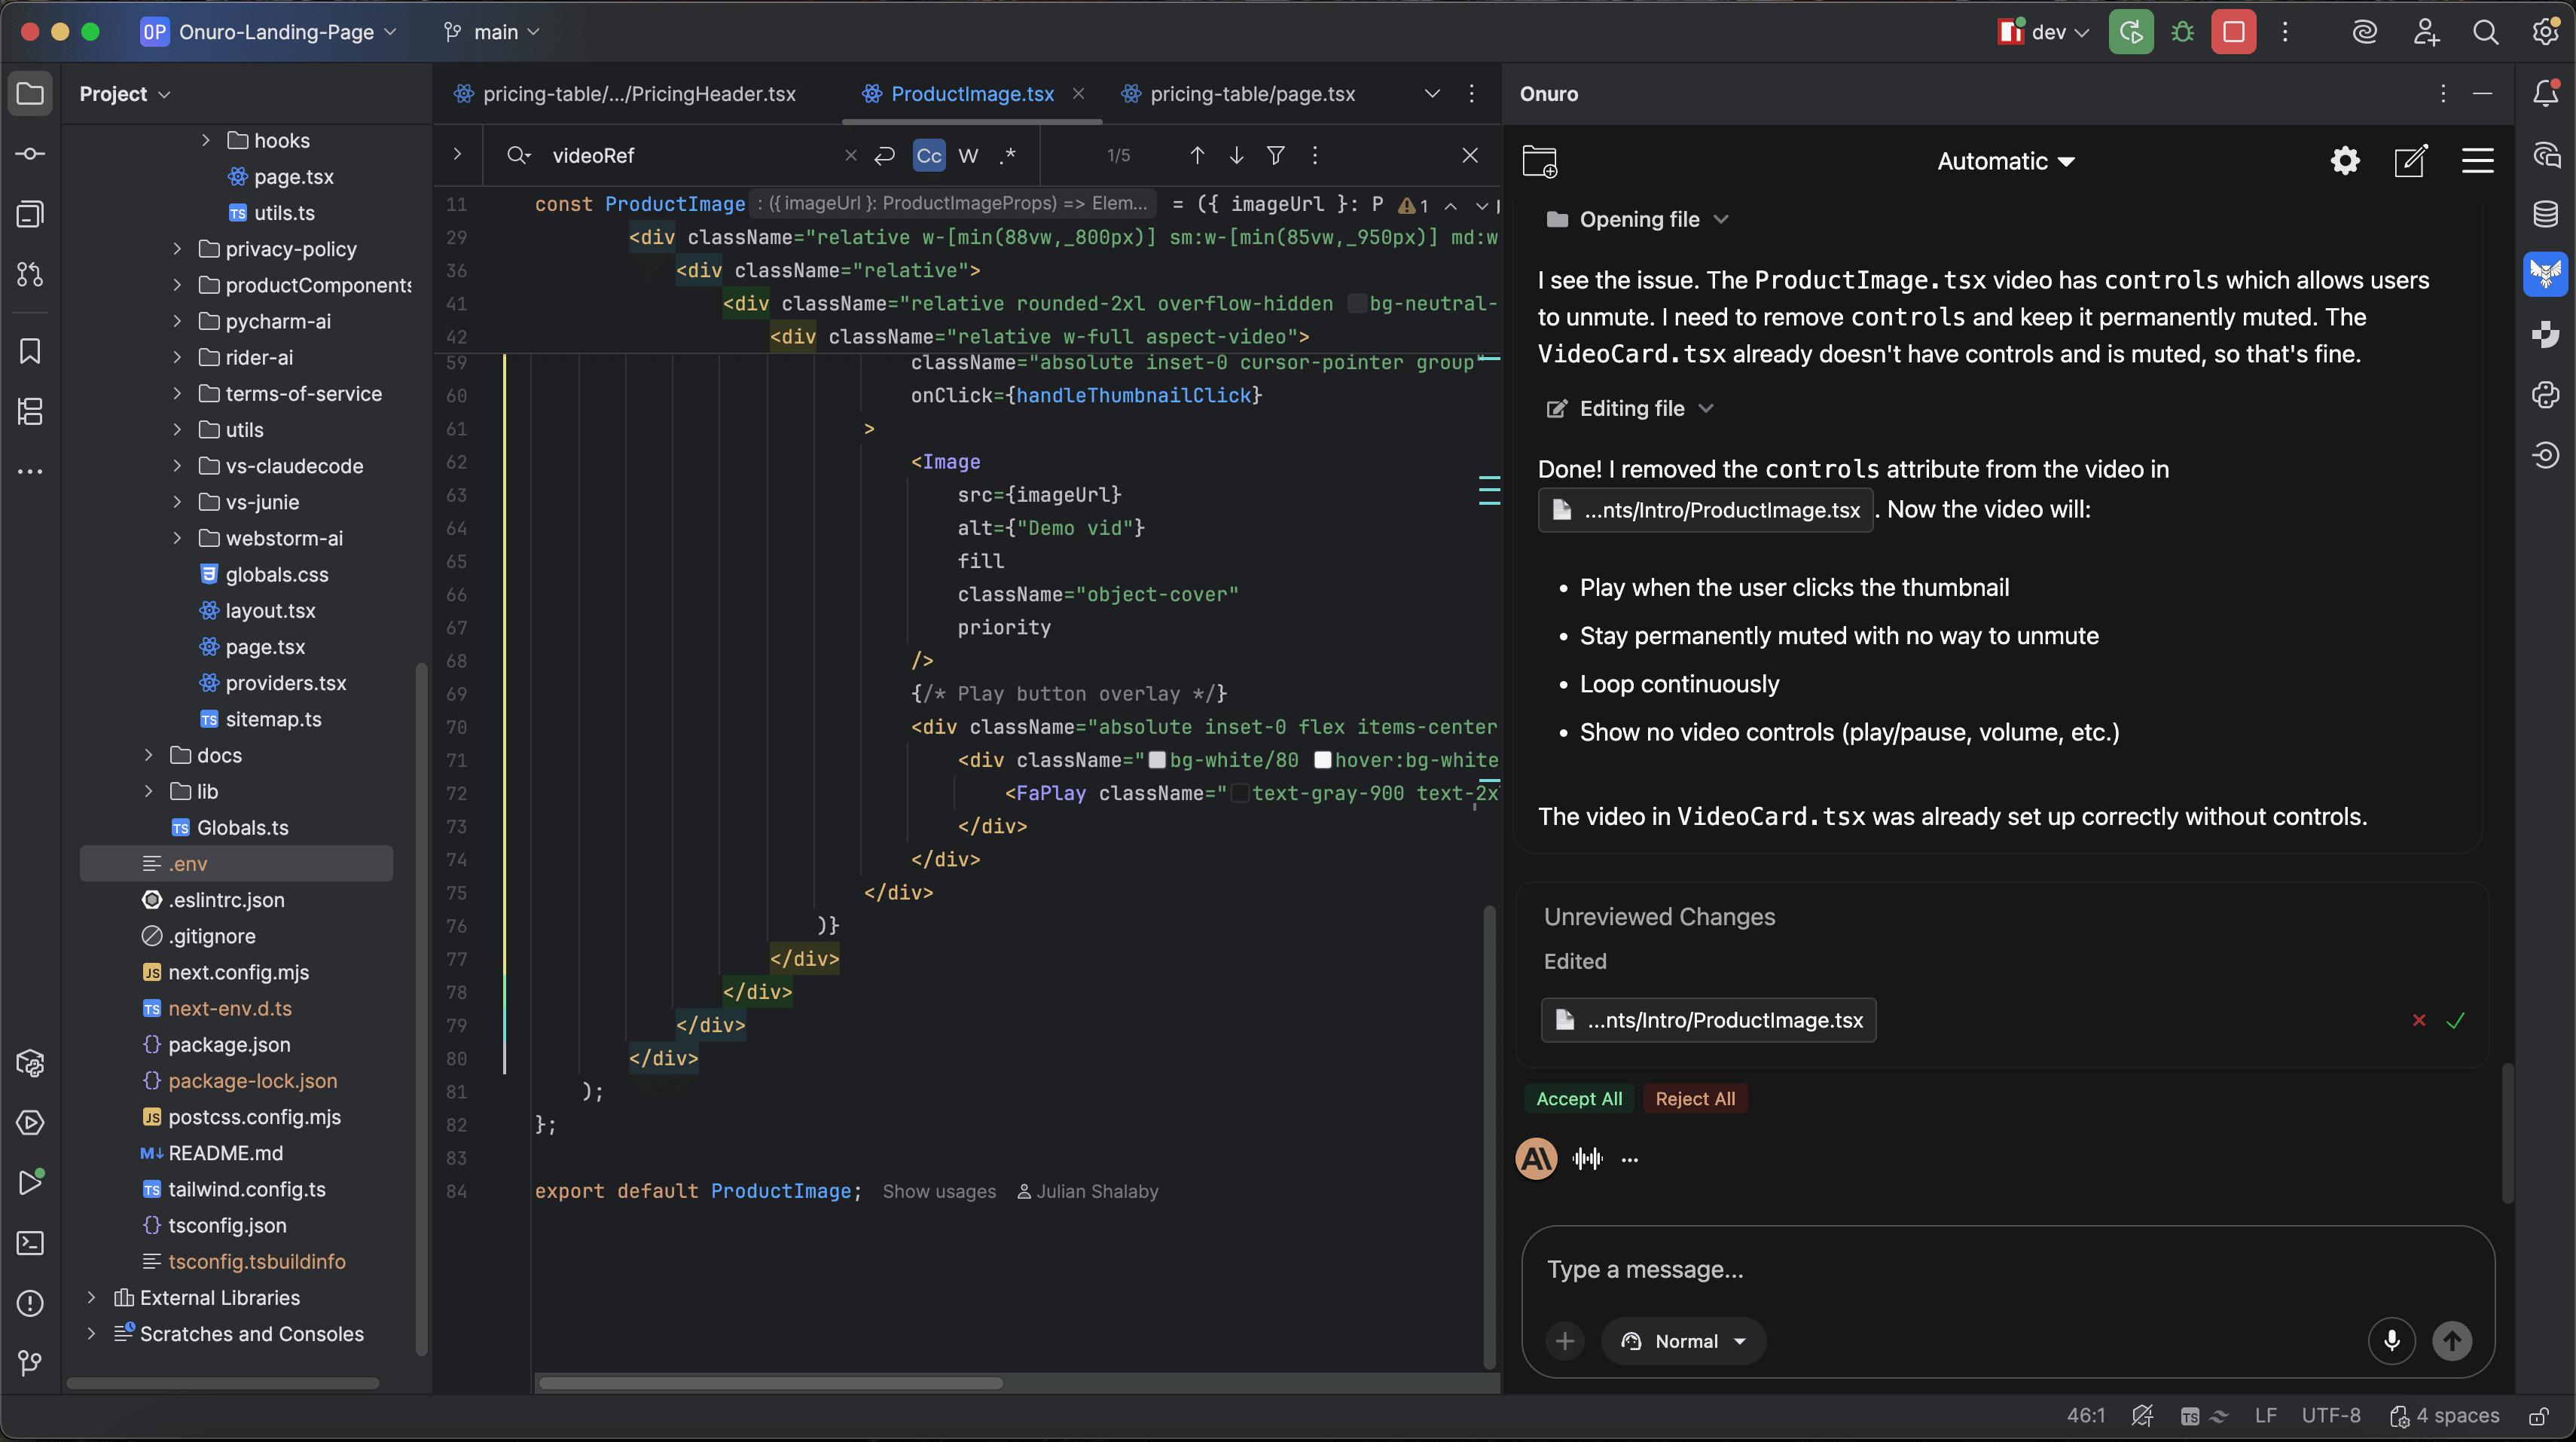The width and height of the screenshot is (2576, 1442).
Task: Click the Reject All button
Action: click(x=1695, y=1098)
